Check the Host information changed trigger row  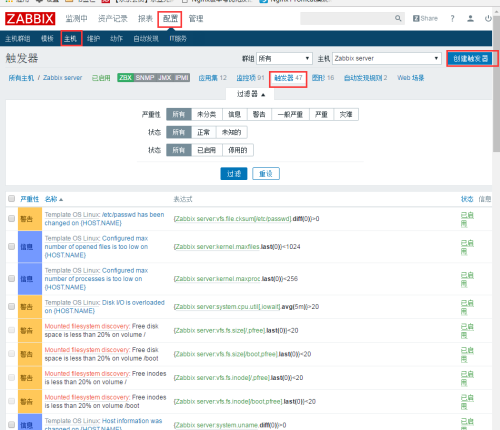point(12,425)
